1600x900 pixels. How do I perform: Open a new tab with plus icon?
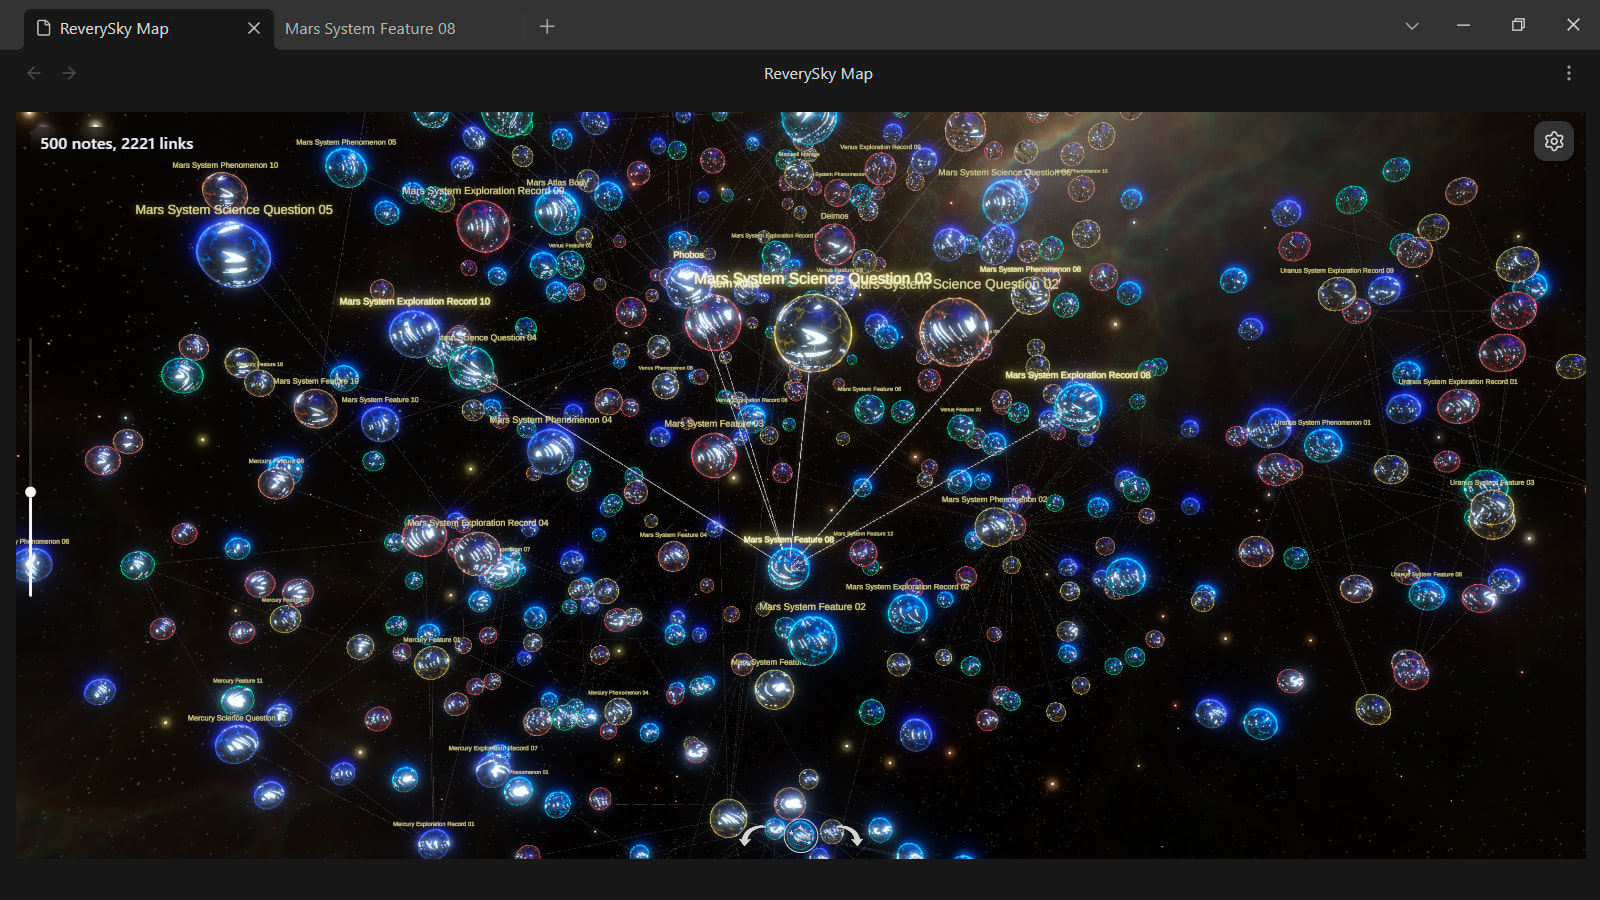point(547,27)
